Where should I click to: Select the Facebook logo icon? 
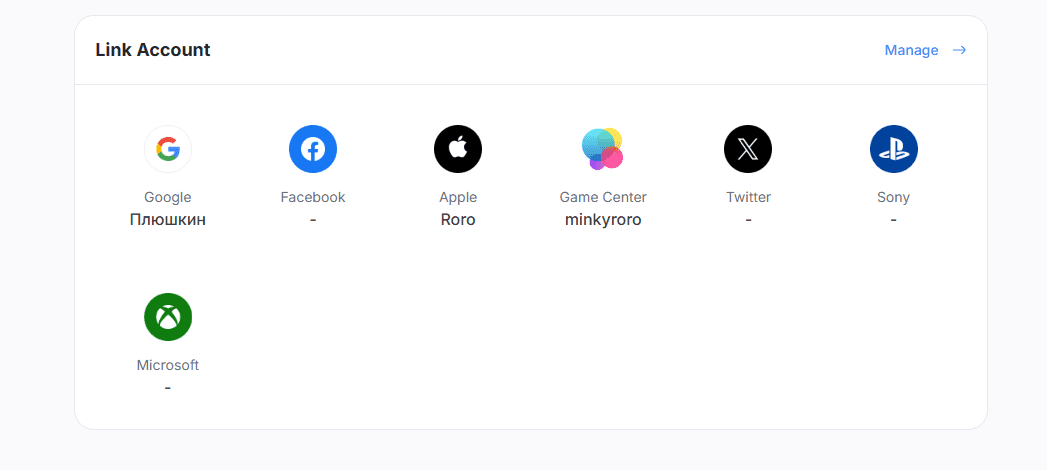pos(313,150)
